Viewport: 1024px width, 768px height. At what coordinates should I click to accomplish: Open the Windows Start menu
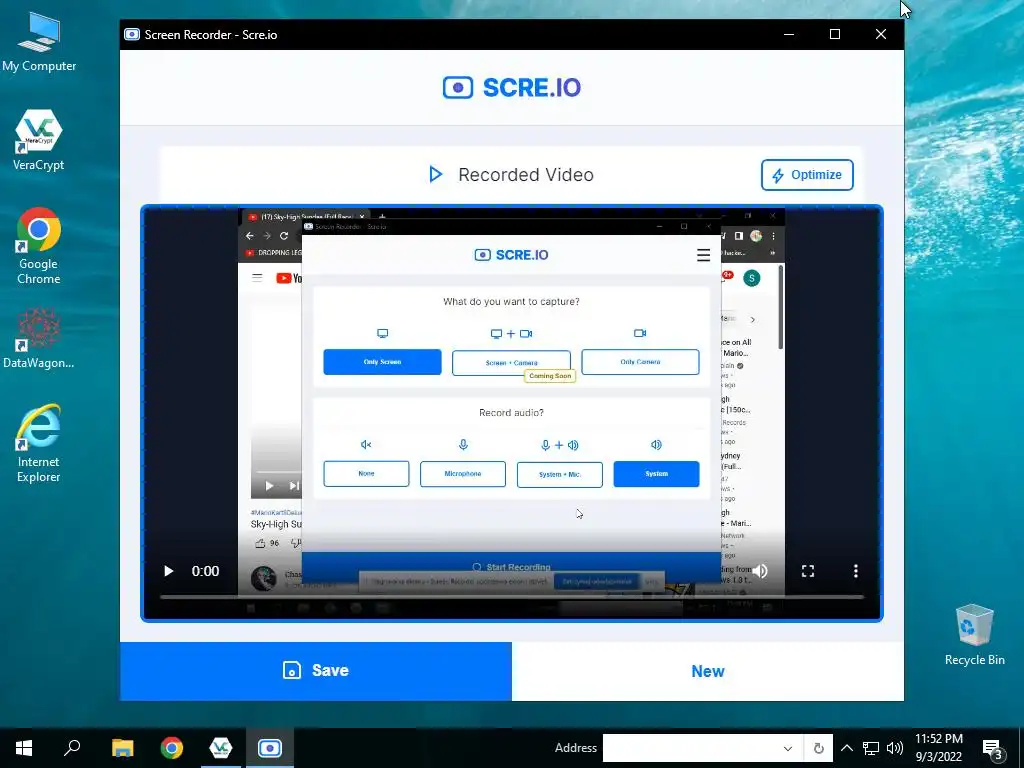pyautogui.click(x=24, y=748)
